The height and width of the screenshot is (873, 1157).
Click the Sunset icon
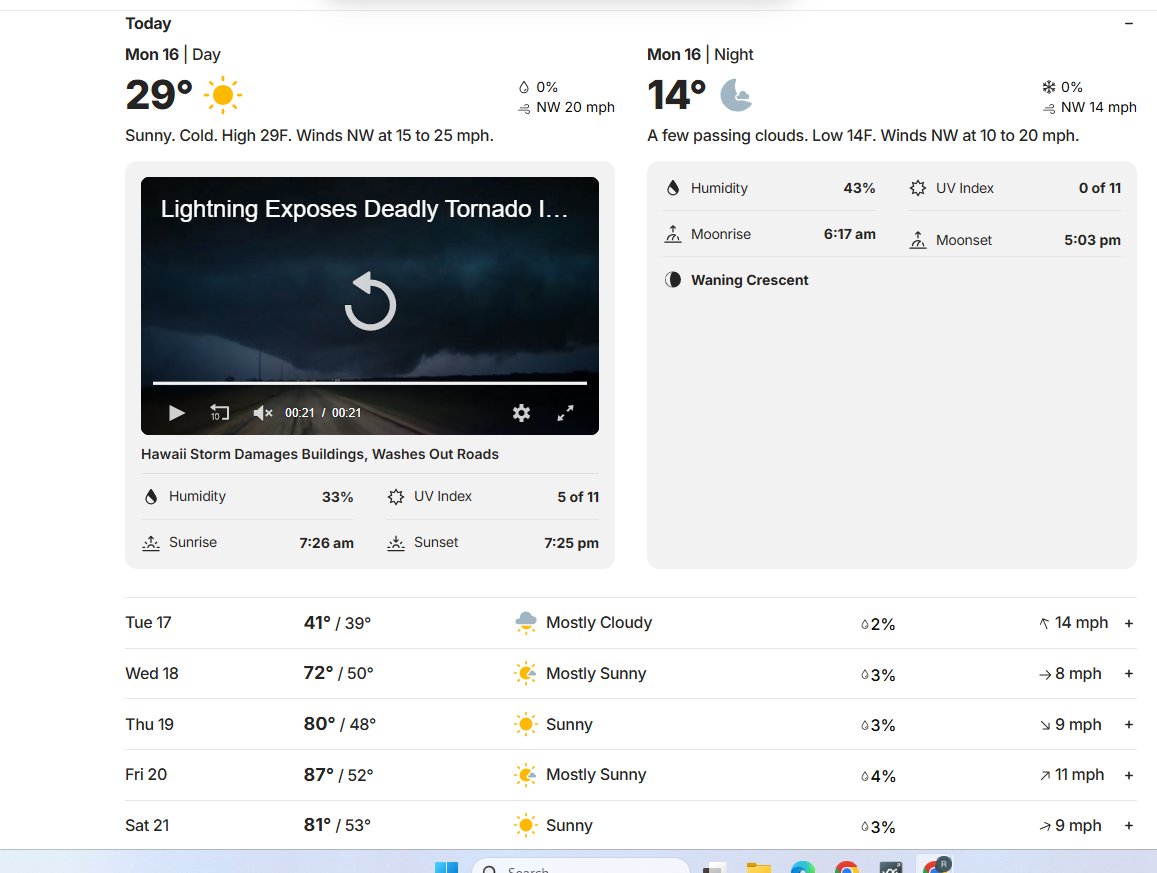[396, 543]
